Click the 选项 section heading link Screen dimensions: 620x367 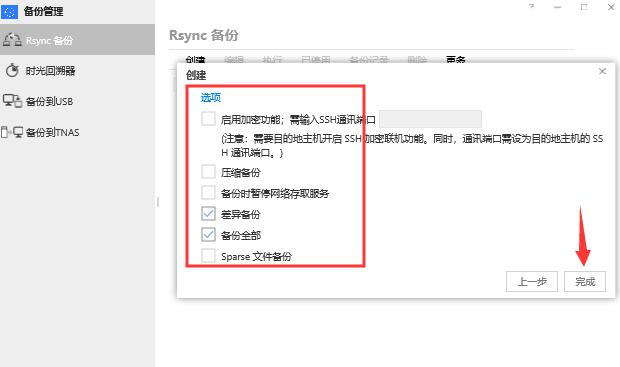[x=211, y=97]
